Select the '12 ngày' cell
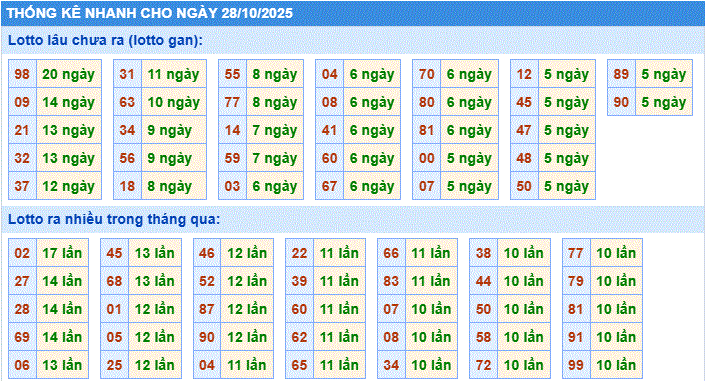This screenshot has height=381, width=705. [69, 186]
